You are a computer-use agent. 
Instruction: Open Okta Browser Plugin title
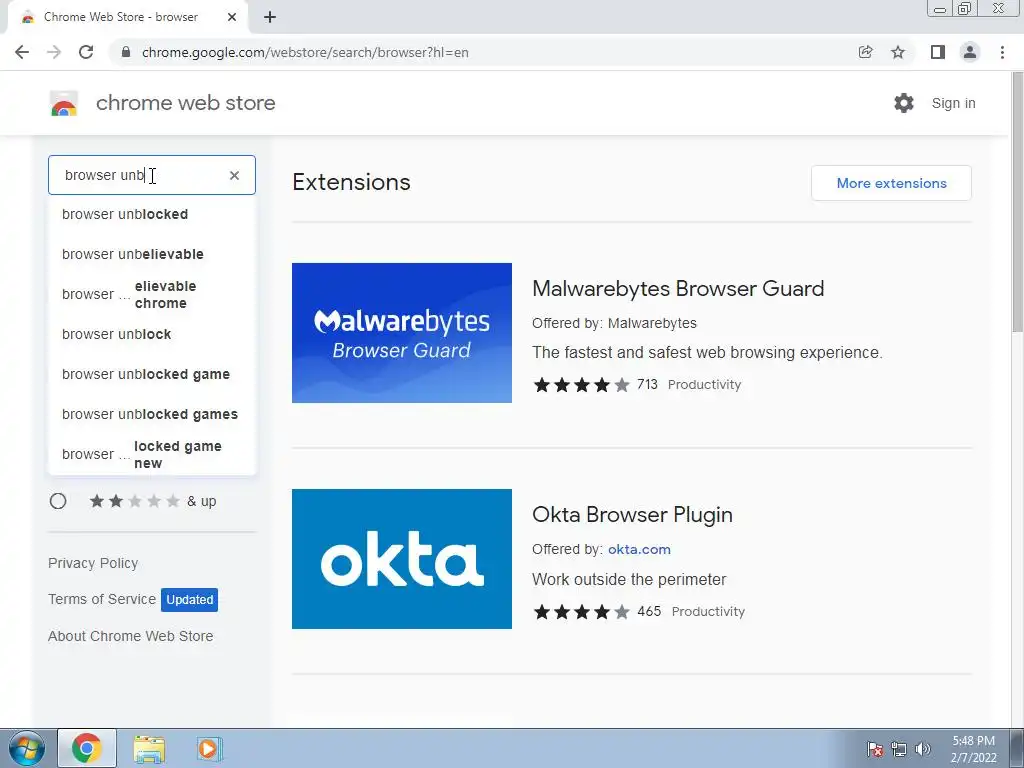[x=632, y=515]
